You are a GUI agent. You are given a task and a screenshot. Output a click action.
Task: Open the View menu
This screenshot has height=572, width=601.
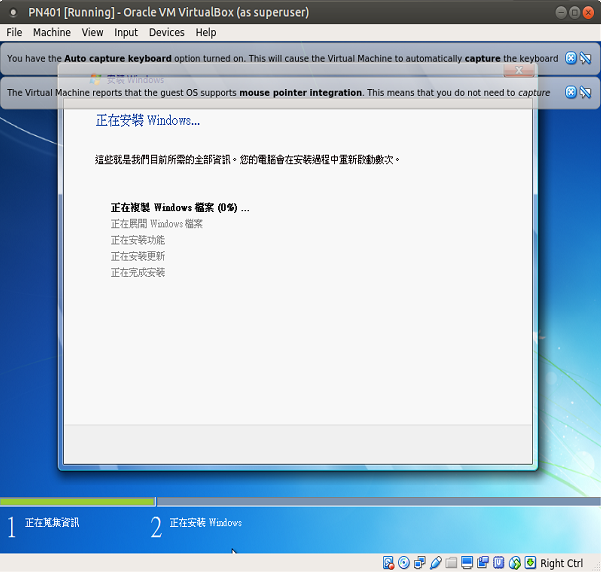[x=92, y=33]
